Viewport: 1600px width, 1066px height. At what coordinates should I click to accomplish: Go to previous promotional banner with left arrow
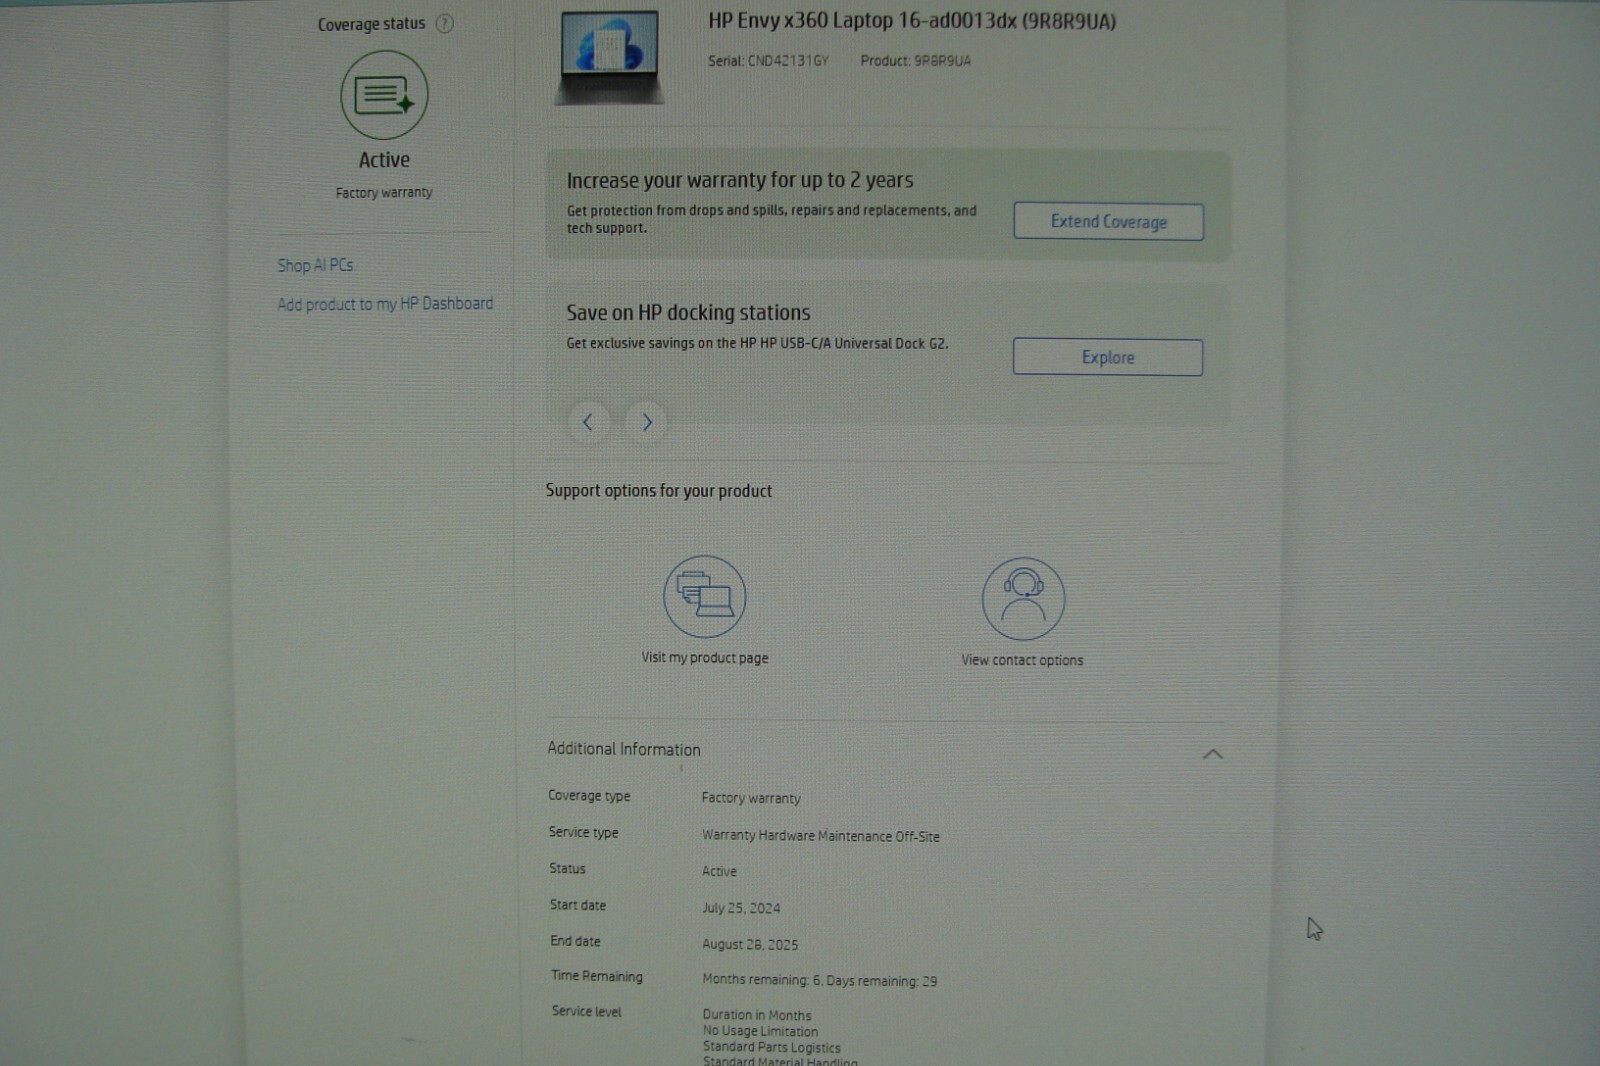point(588,422)
